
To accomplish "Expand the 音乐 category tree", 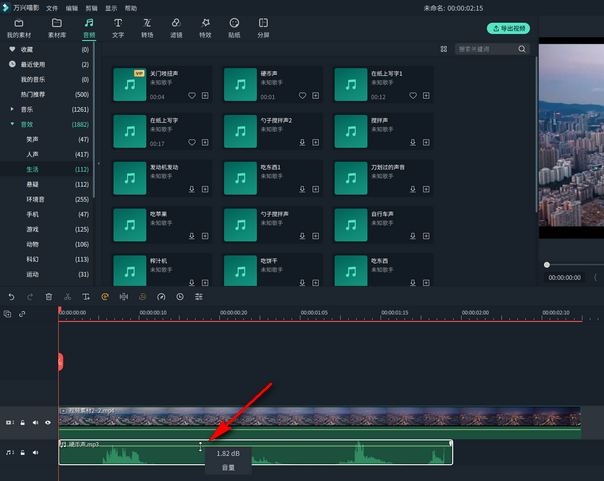I will click(x=12, y=109).
